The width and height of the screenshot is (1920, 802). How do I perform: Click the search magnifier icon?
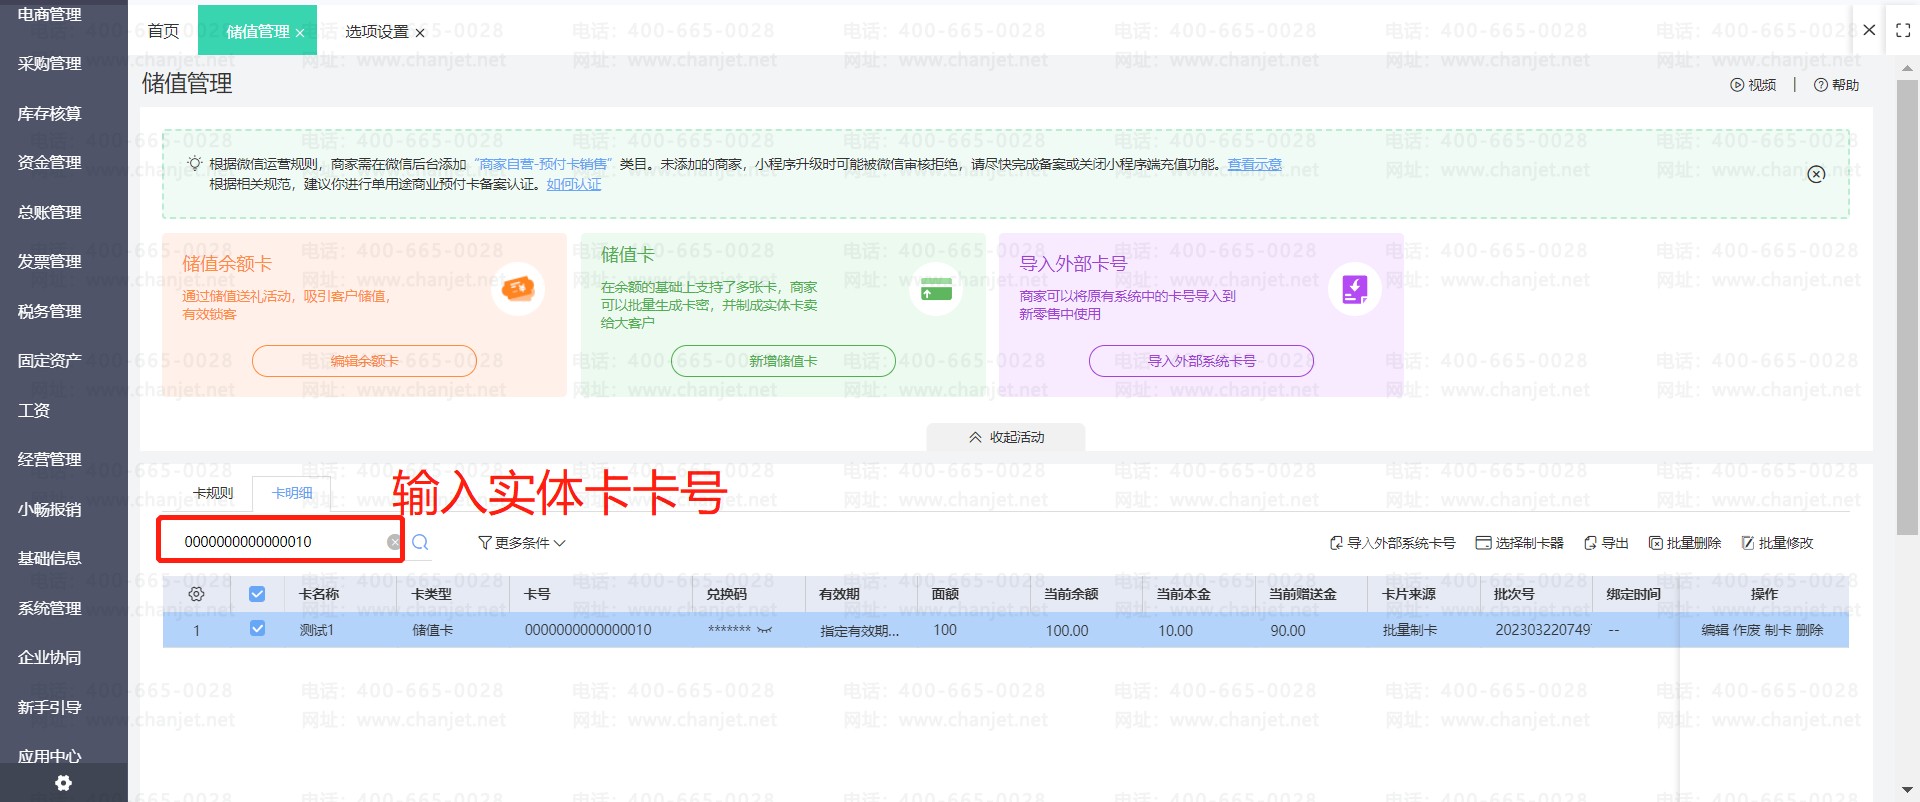421,542
